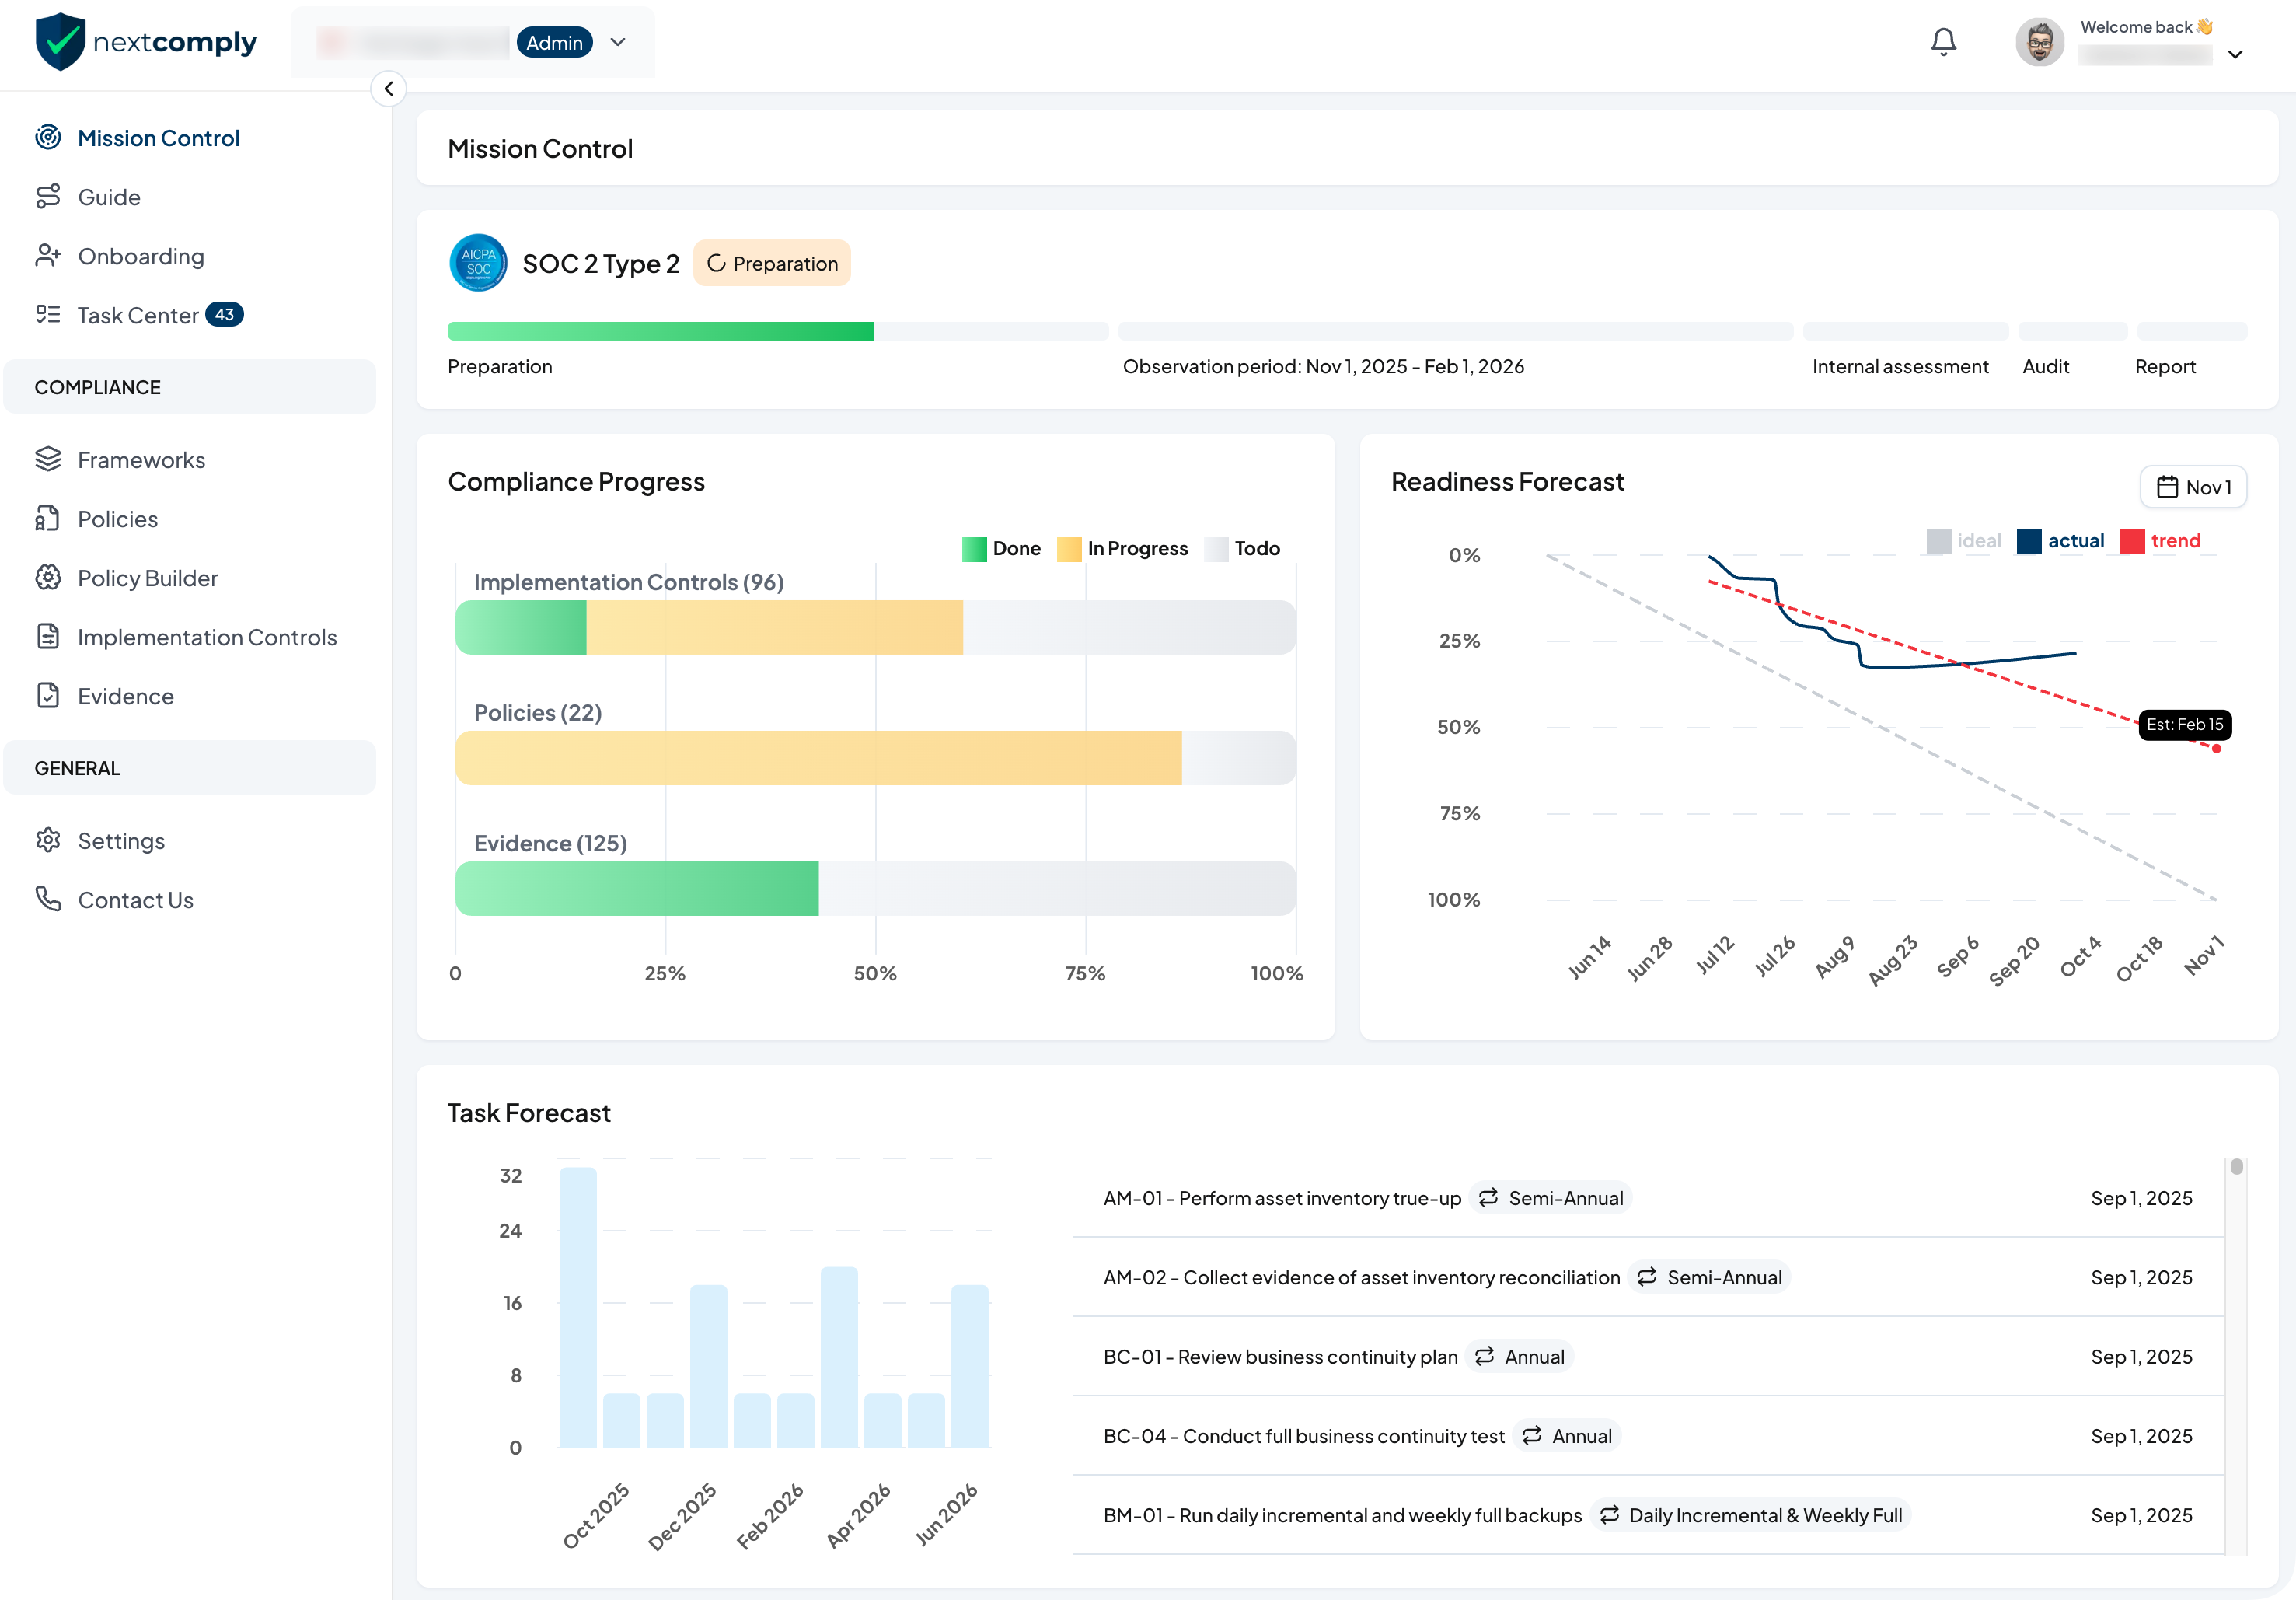Viewport: 2296px width, 1600px height.
Task: Click the Onboarding user-plus icon
Action: point(48,256)
